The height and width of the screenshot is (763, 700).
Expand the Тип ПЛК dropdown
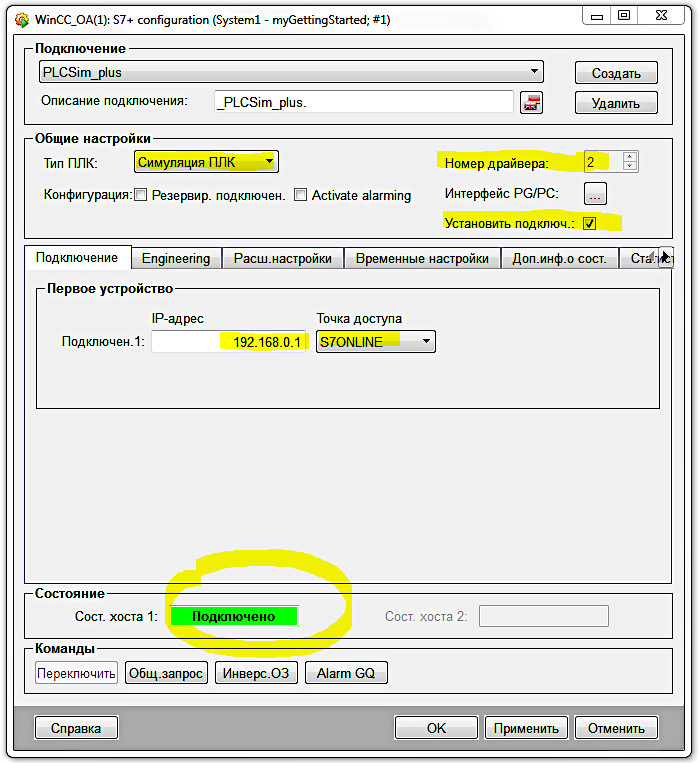(206, 162)
